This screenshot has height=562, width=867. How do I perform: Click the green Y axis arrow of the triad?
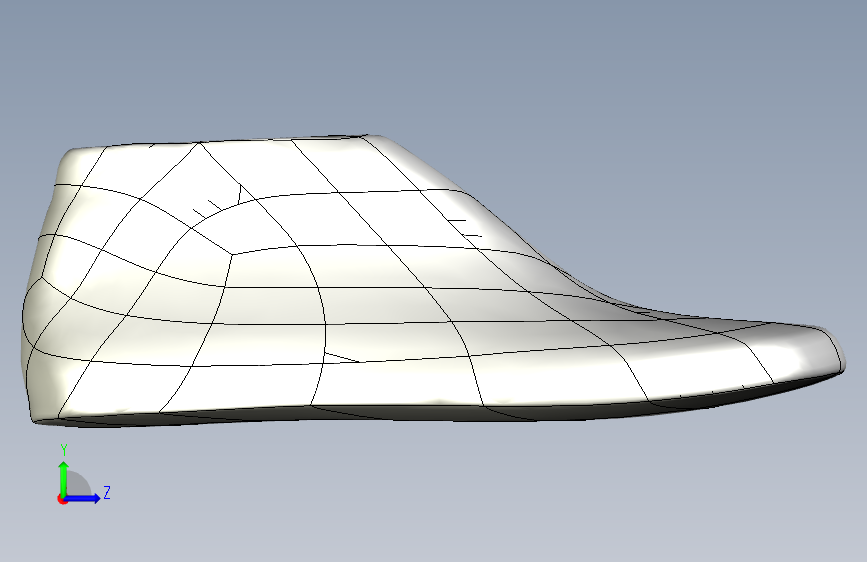(x=64, y=479)
